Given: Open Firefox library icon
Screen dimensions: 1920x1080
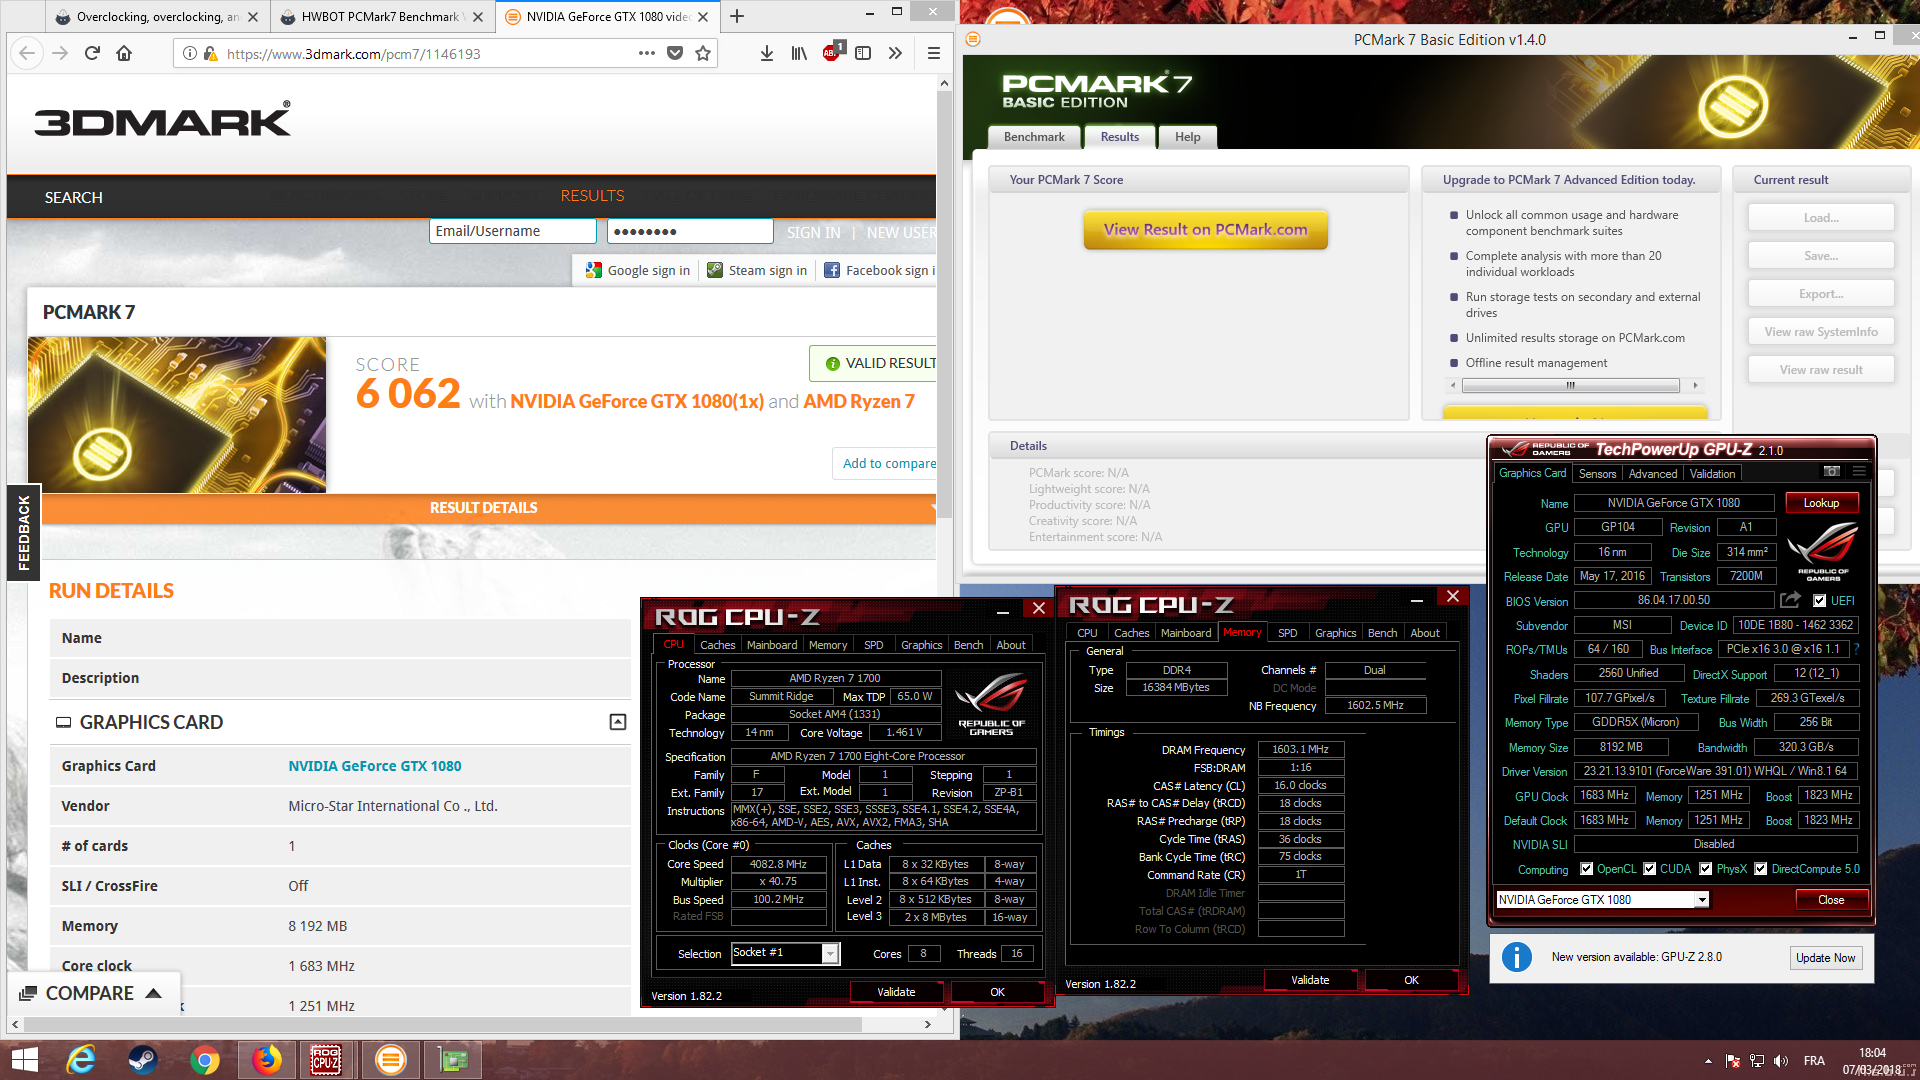Looking at the screenshot, I should [x=799, y=53].
